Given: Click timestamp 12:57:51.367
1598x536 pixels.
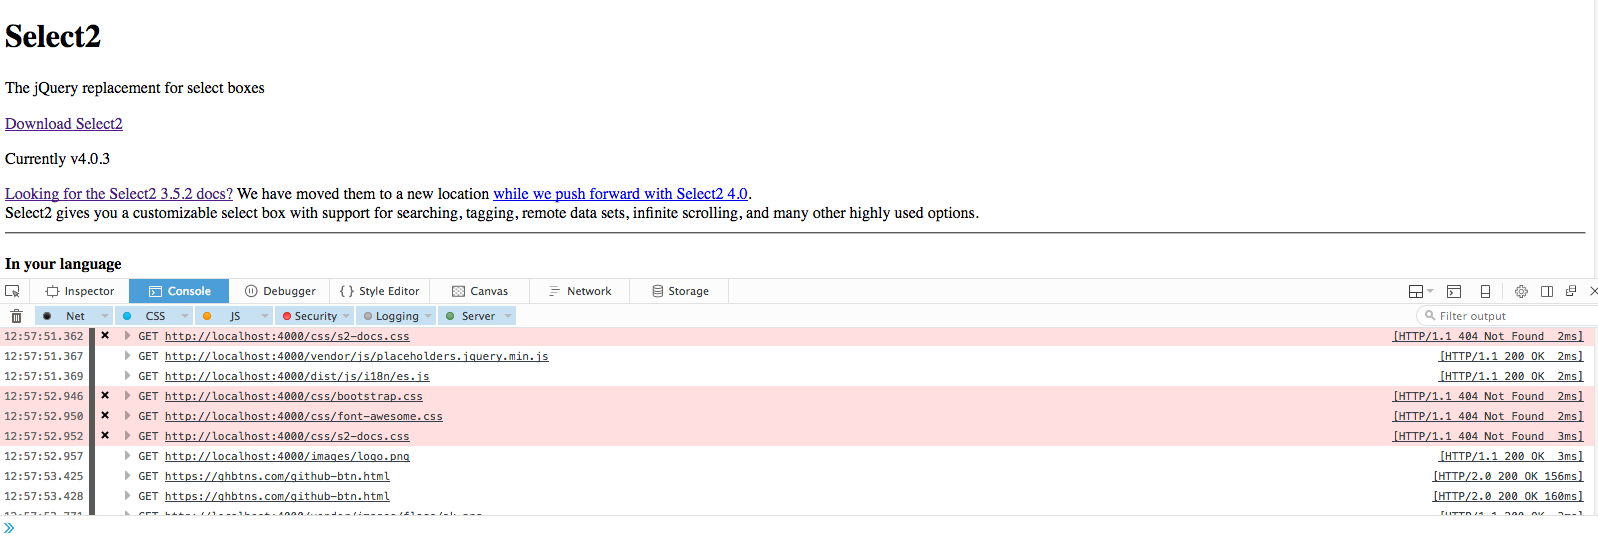Looking at the screenshot, I should coord(44,356).
